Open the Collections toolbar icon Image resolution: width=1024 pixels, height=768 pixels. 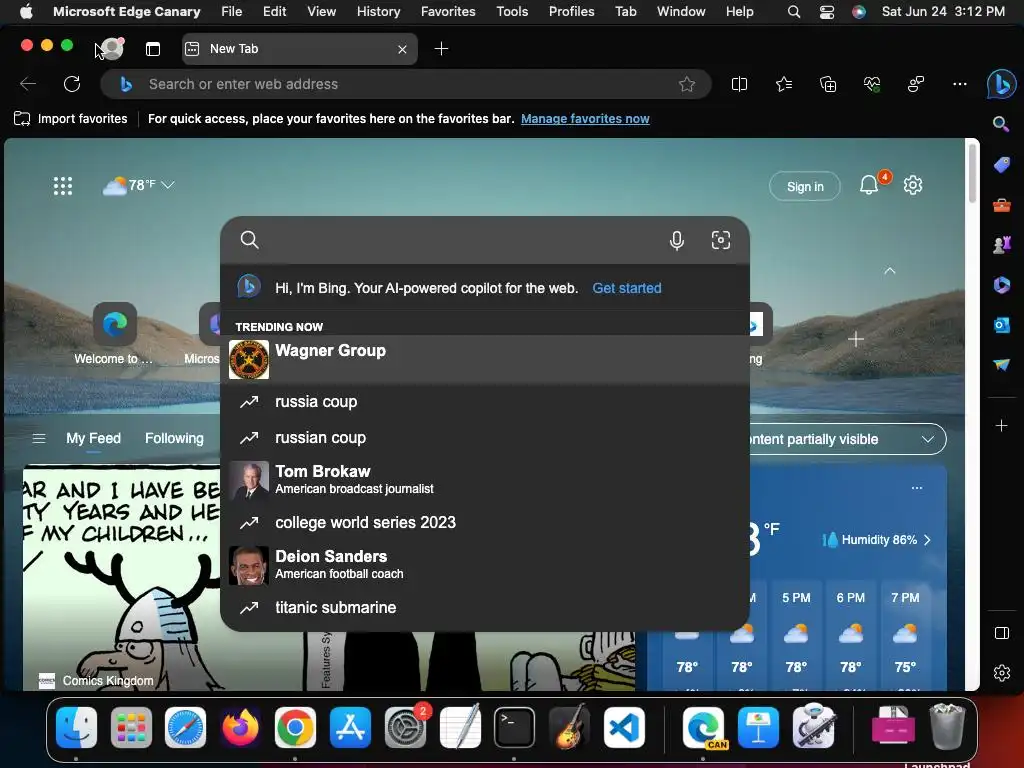coord(828,84)
